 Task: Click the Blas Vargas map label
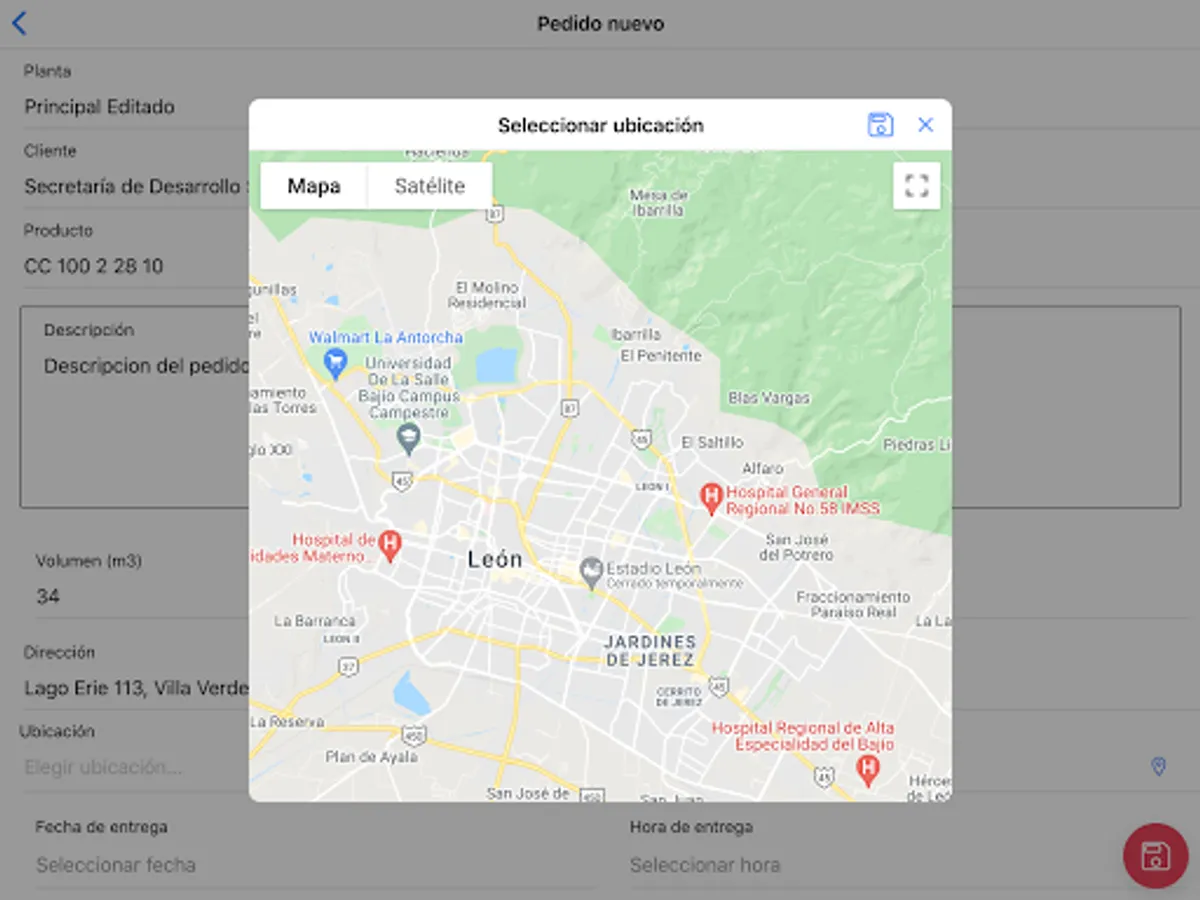click(x=768, y=398)
